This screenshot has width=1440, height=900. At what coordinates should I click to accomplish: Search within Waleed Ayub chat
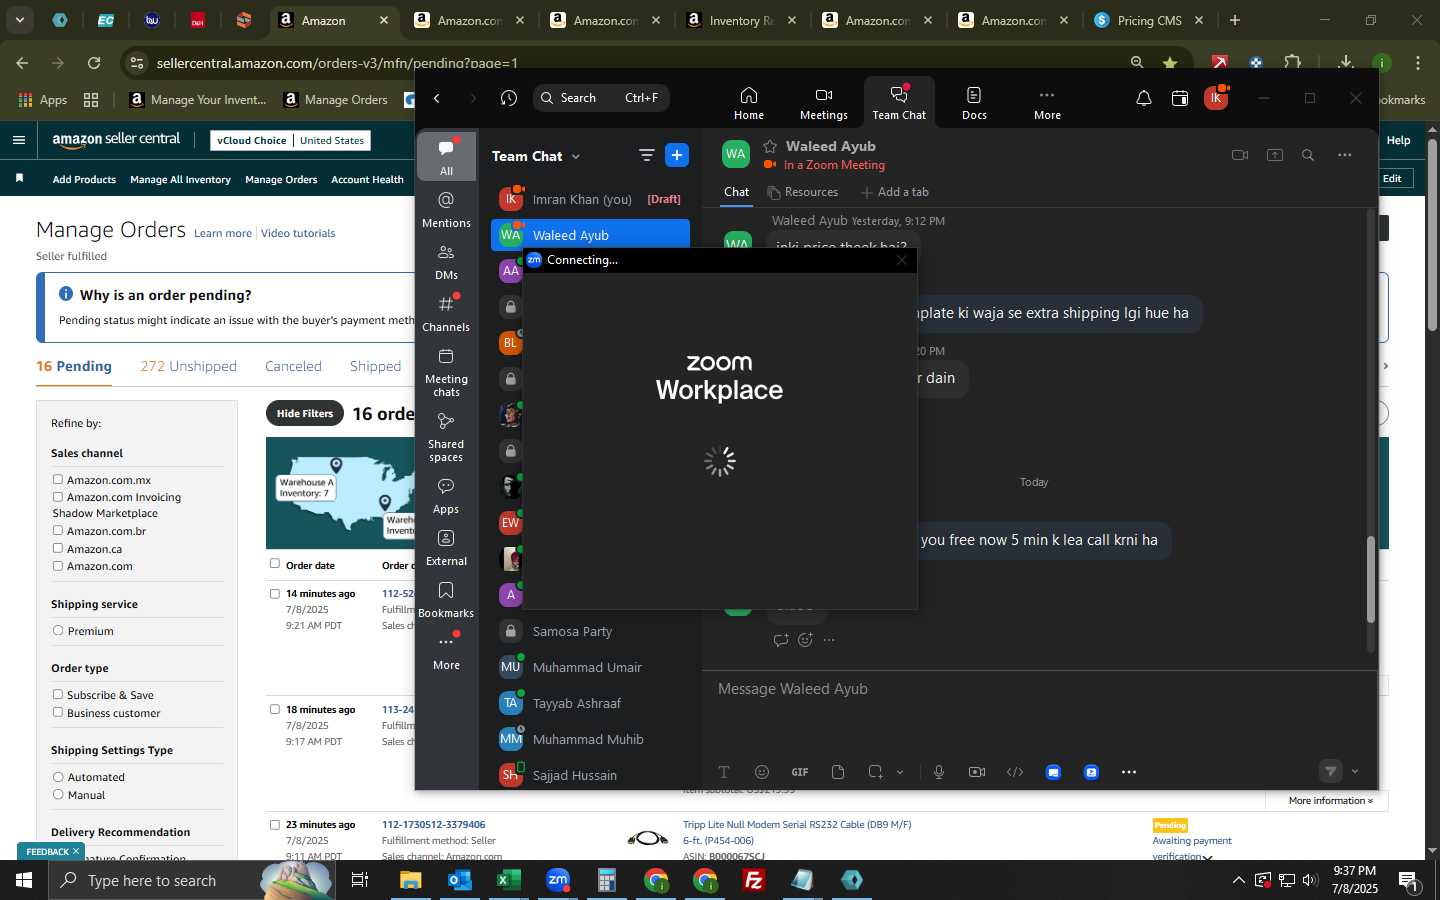pos(1308,155)
